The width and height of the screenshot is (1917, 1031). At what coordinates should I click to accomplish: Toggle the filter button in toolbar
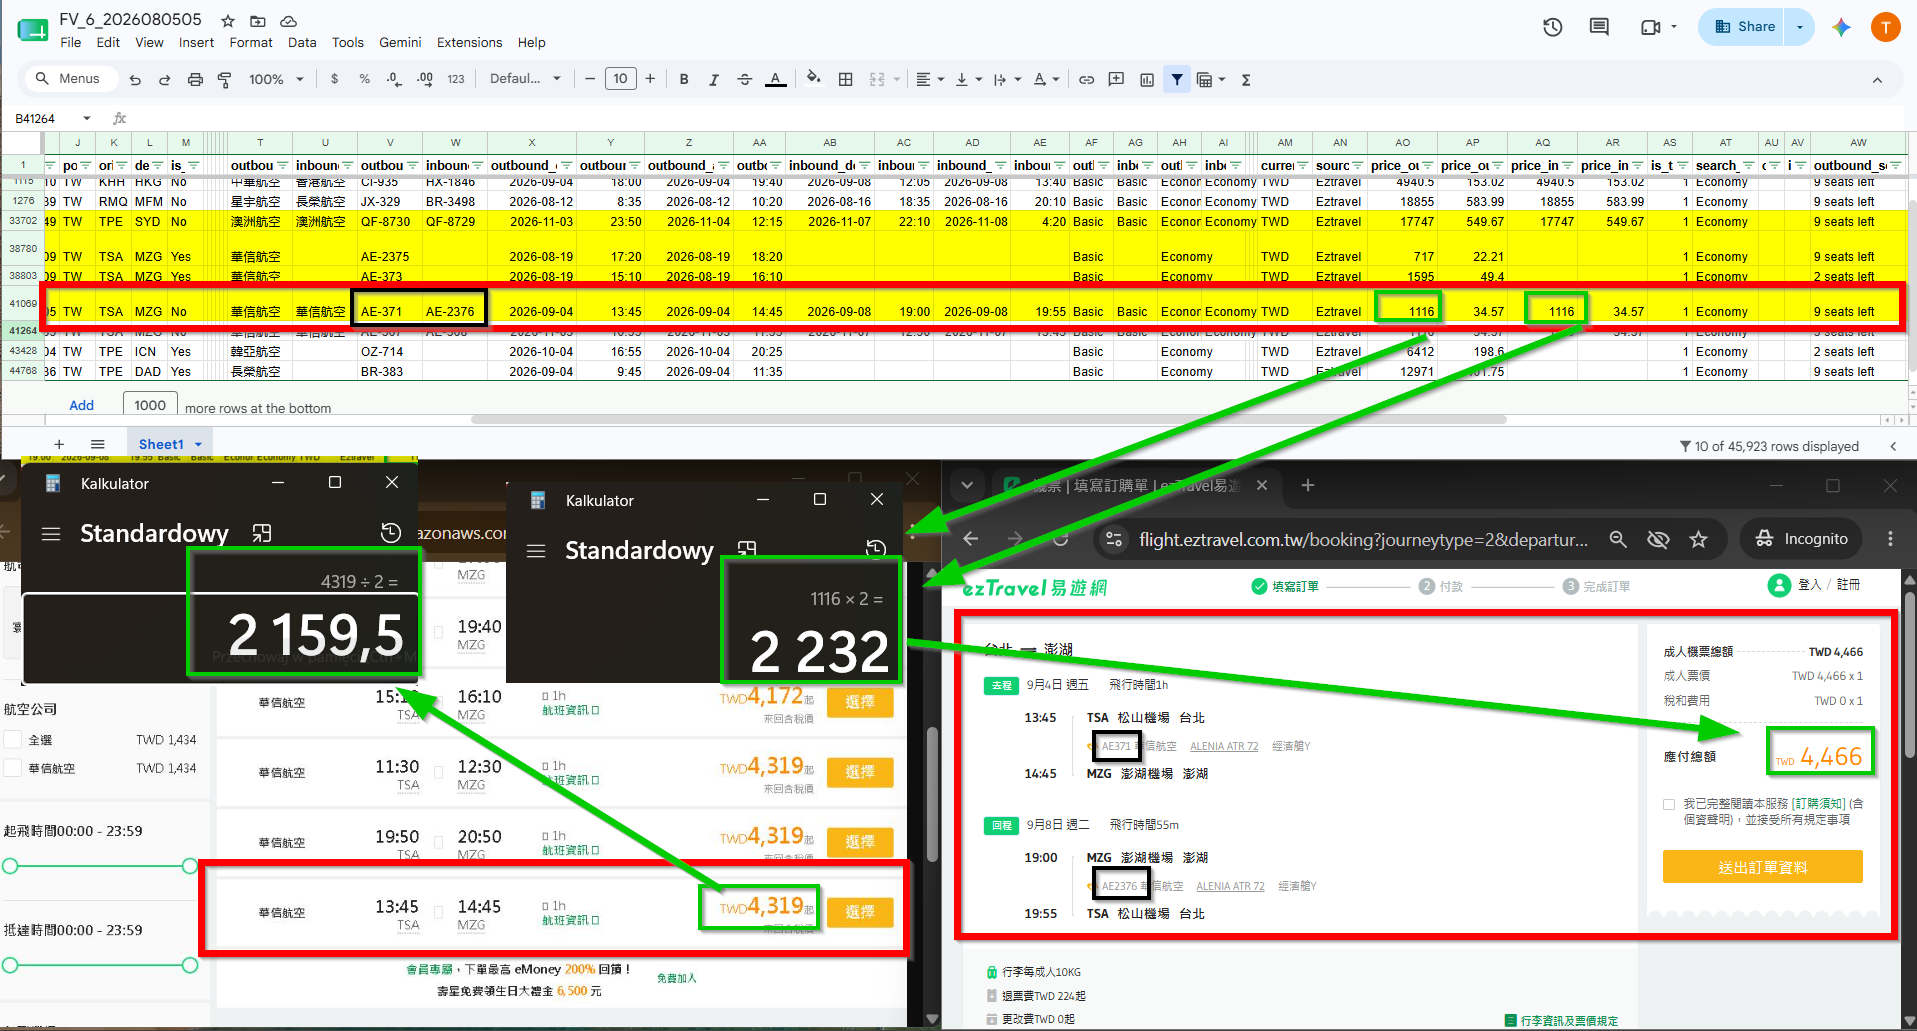[1177, 80]
